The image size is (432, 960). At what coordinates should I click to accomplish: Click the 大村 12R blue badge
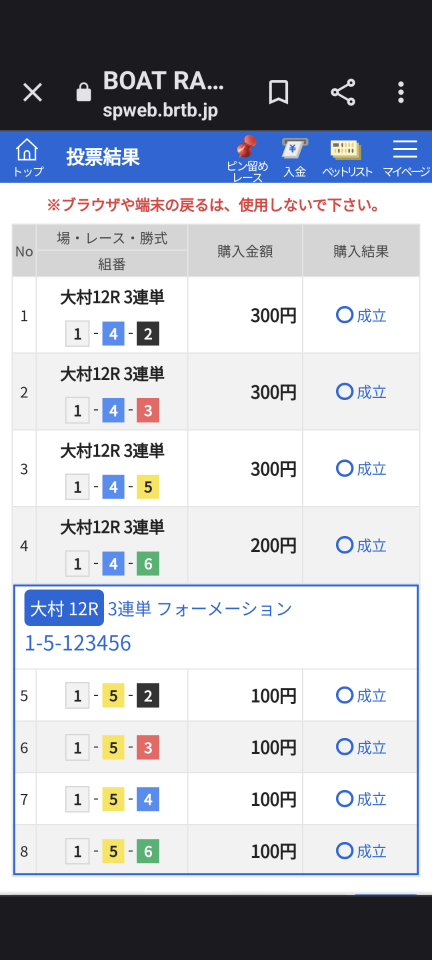pyautogui.click(x=64, y=609)
